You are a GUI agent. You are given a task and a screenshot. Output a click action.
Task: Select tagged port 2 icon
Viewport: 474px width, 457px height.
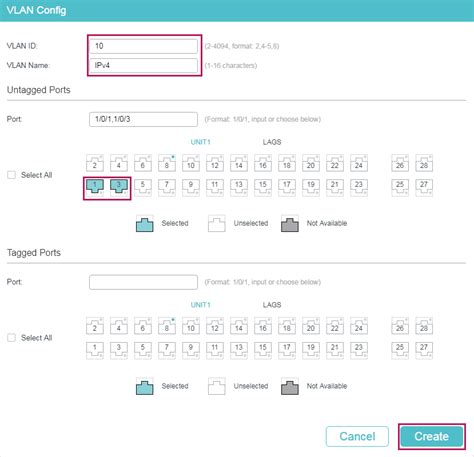coord(95,326)
